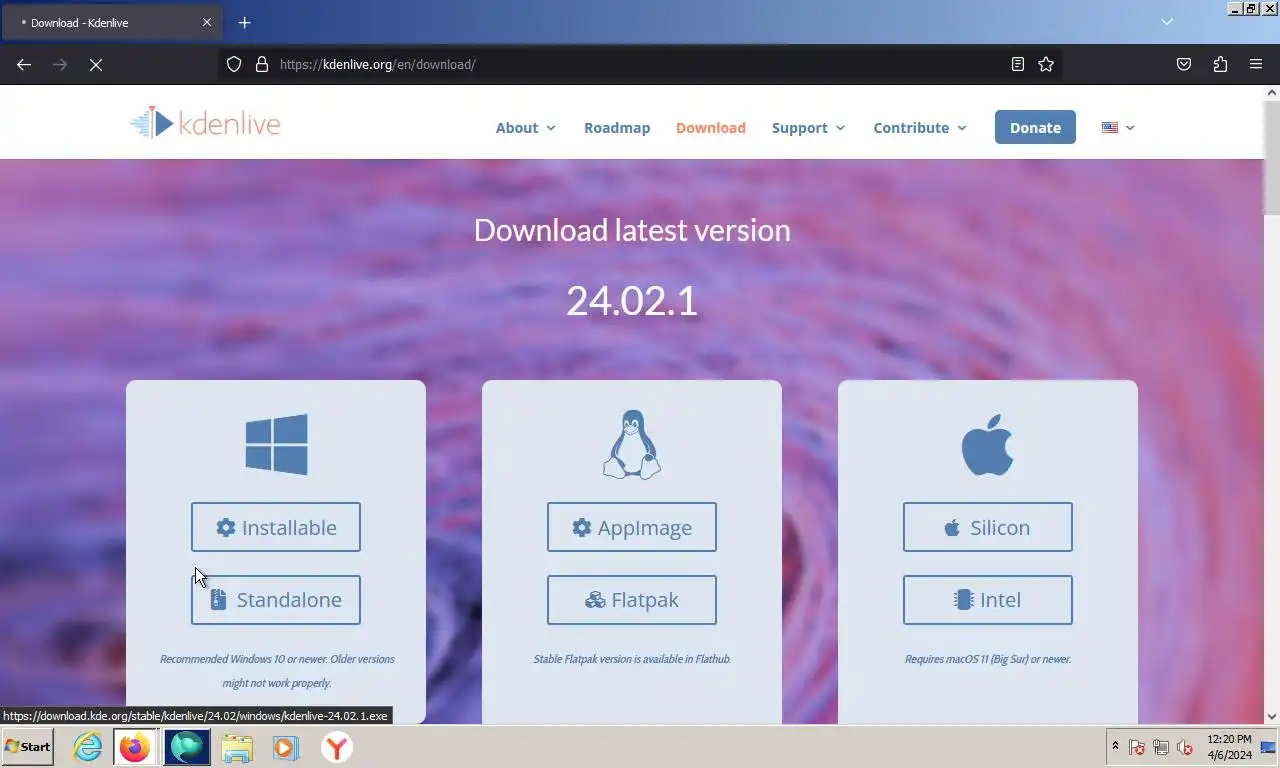
Task: Download the macOS Intel build
Action: pyautogui.click(x=988, y=600)
